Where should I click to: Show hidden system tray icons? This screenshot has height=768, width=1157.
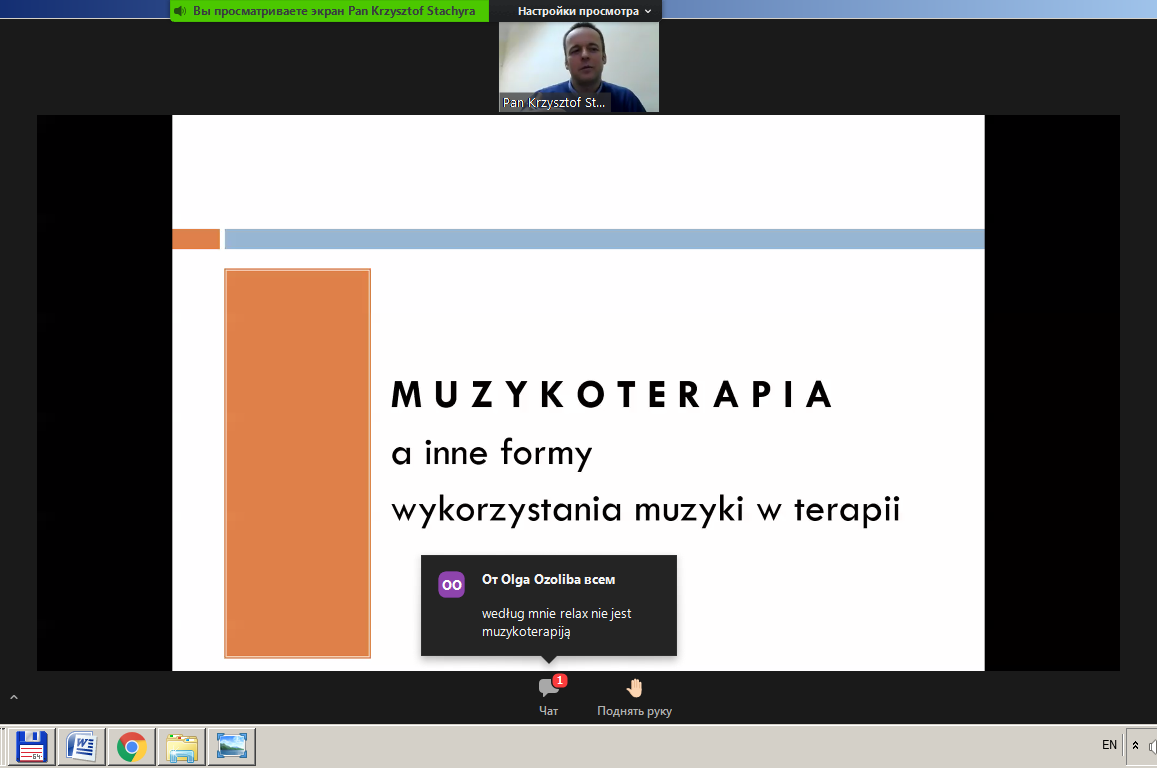coord(1135,746)
